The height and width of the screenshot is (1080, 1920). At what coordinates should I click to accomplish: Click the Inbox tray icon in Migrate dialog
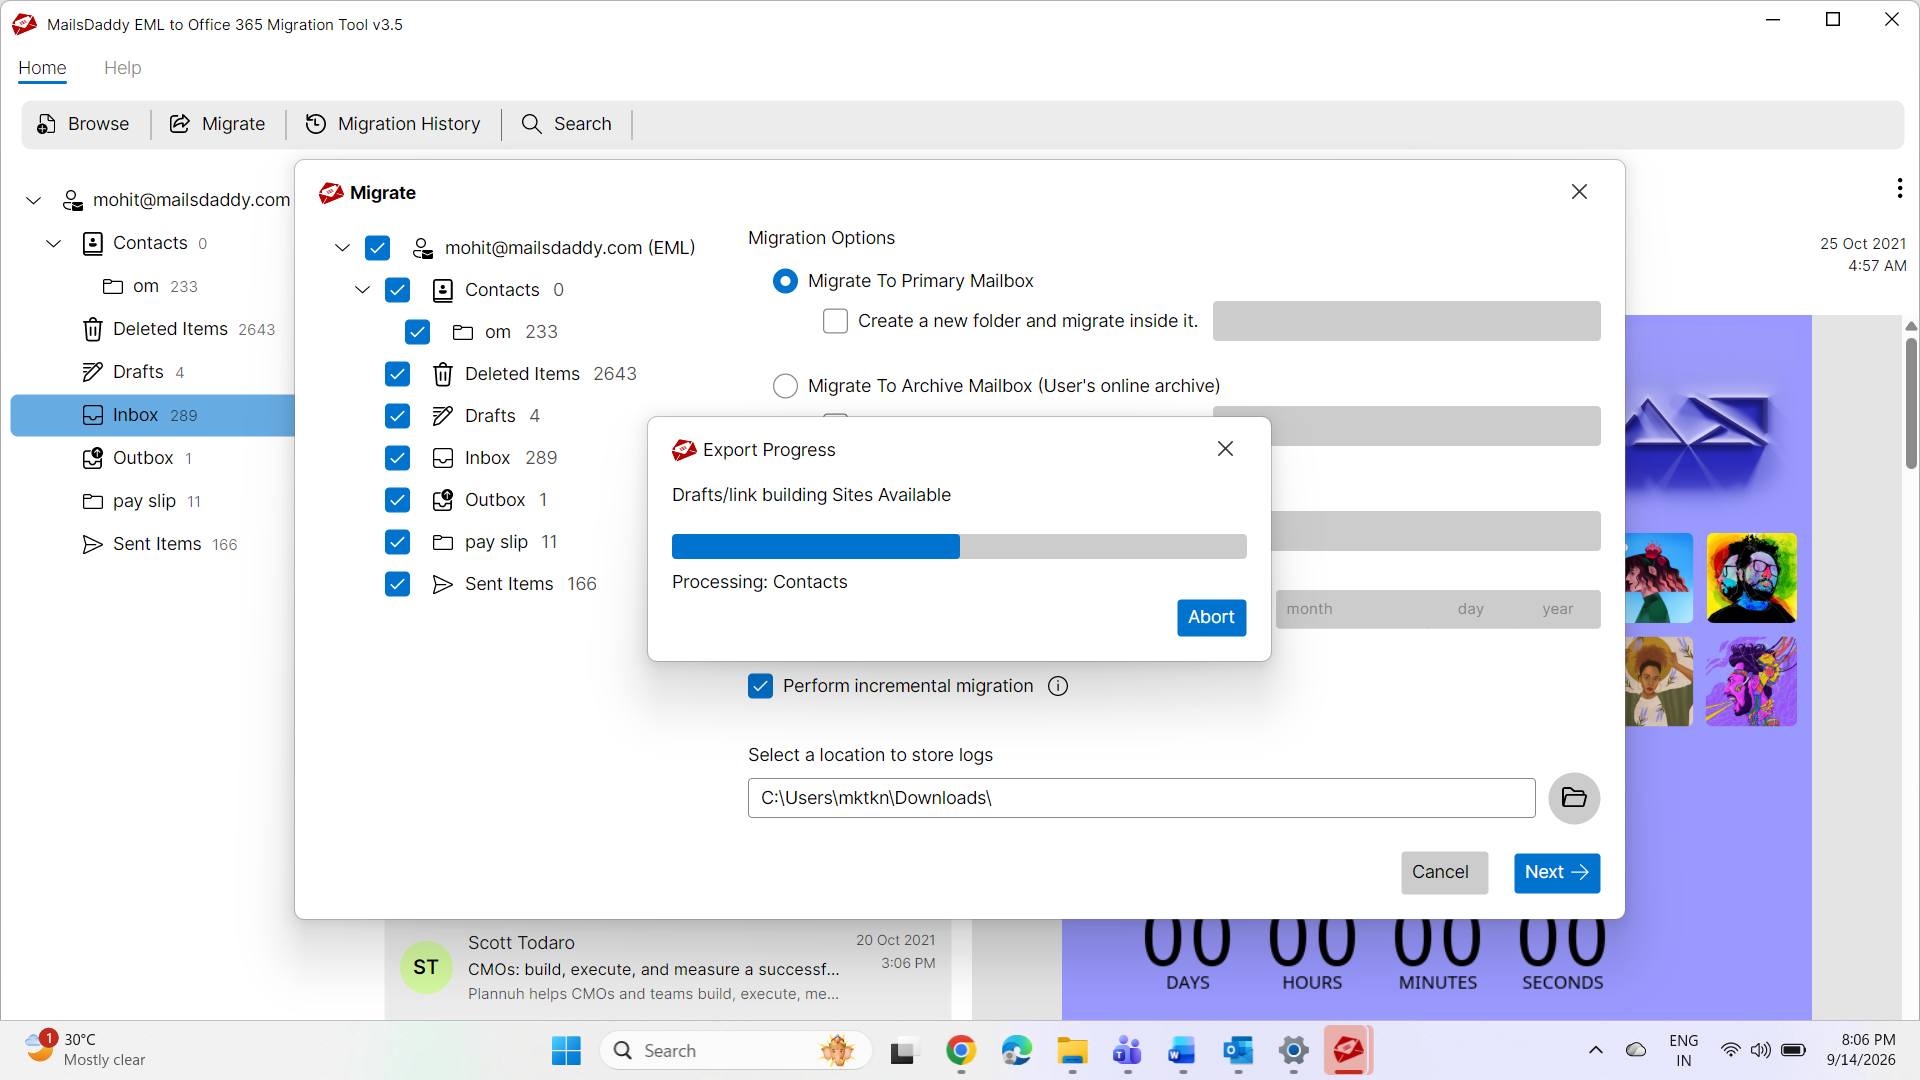pyautogui.click(x=443, y=458)
